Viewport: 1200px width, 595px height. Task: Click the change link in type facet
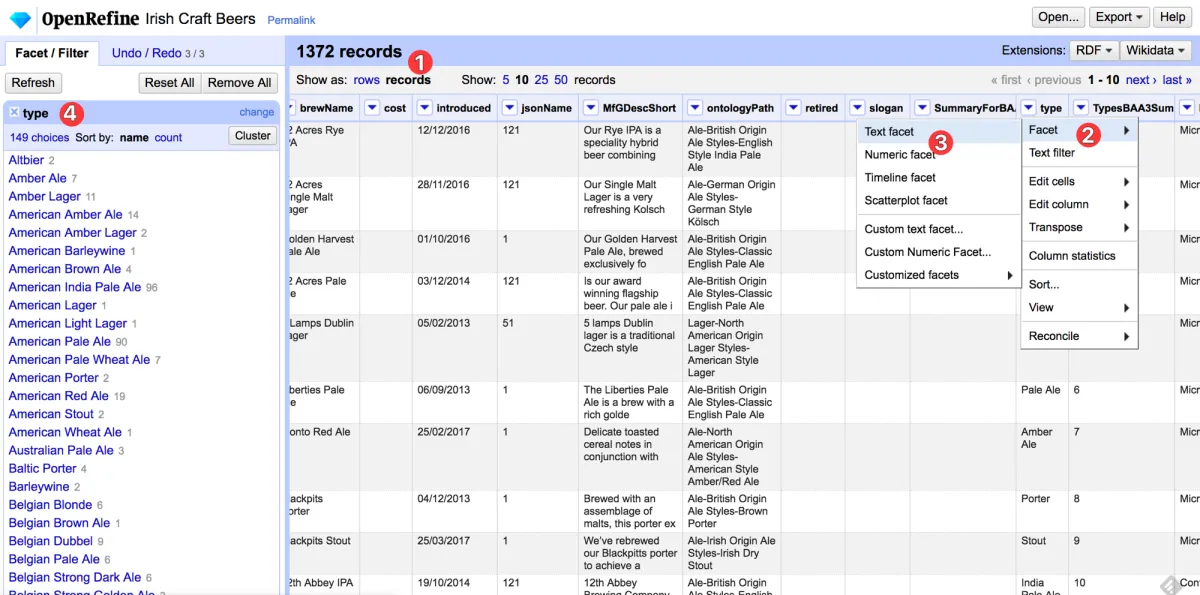tap(257, 112)
